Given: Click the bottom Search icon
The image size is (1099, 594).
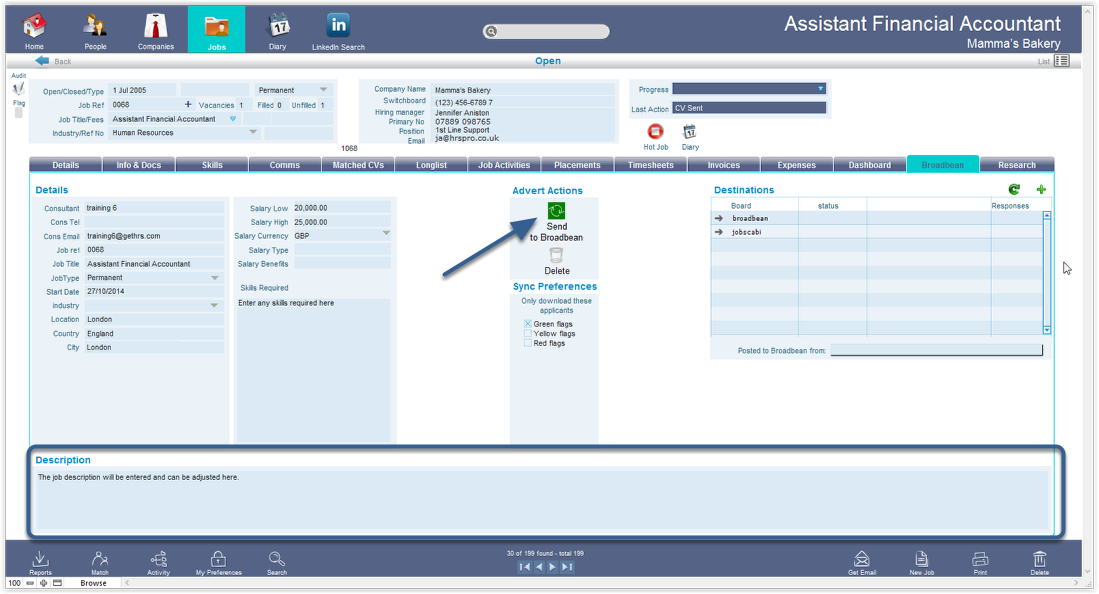Looking at the screenshot, I should coord(277,562).
